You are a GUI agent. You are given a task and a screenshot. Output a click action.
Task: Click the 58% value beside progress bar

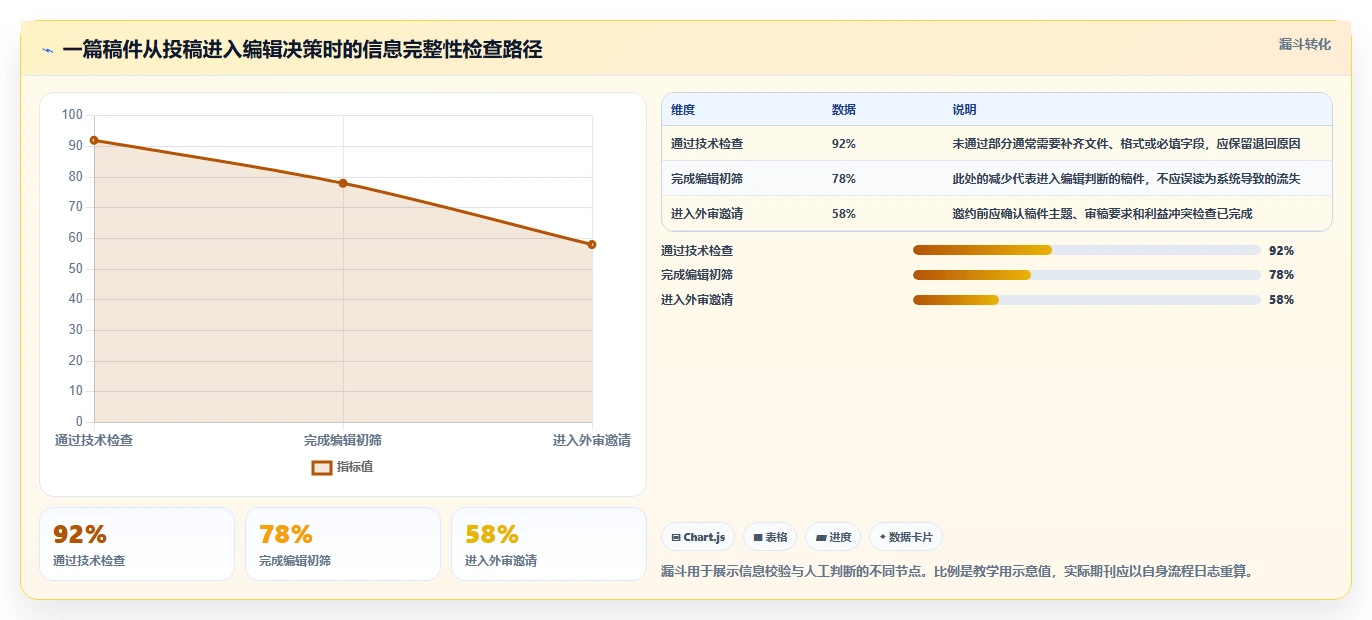[x=1281, y=300]
